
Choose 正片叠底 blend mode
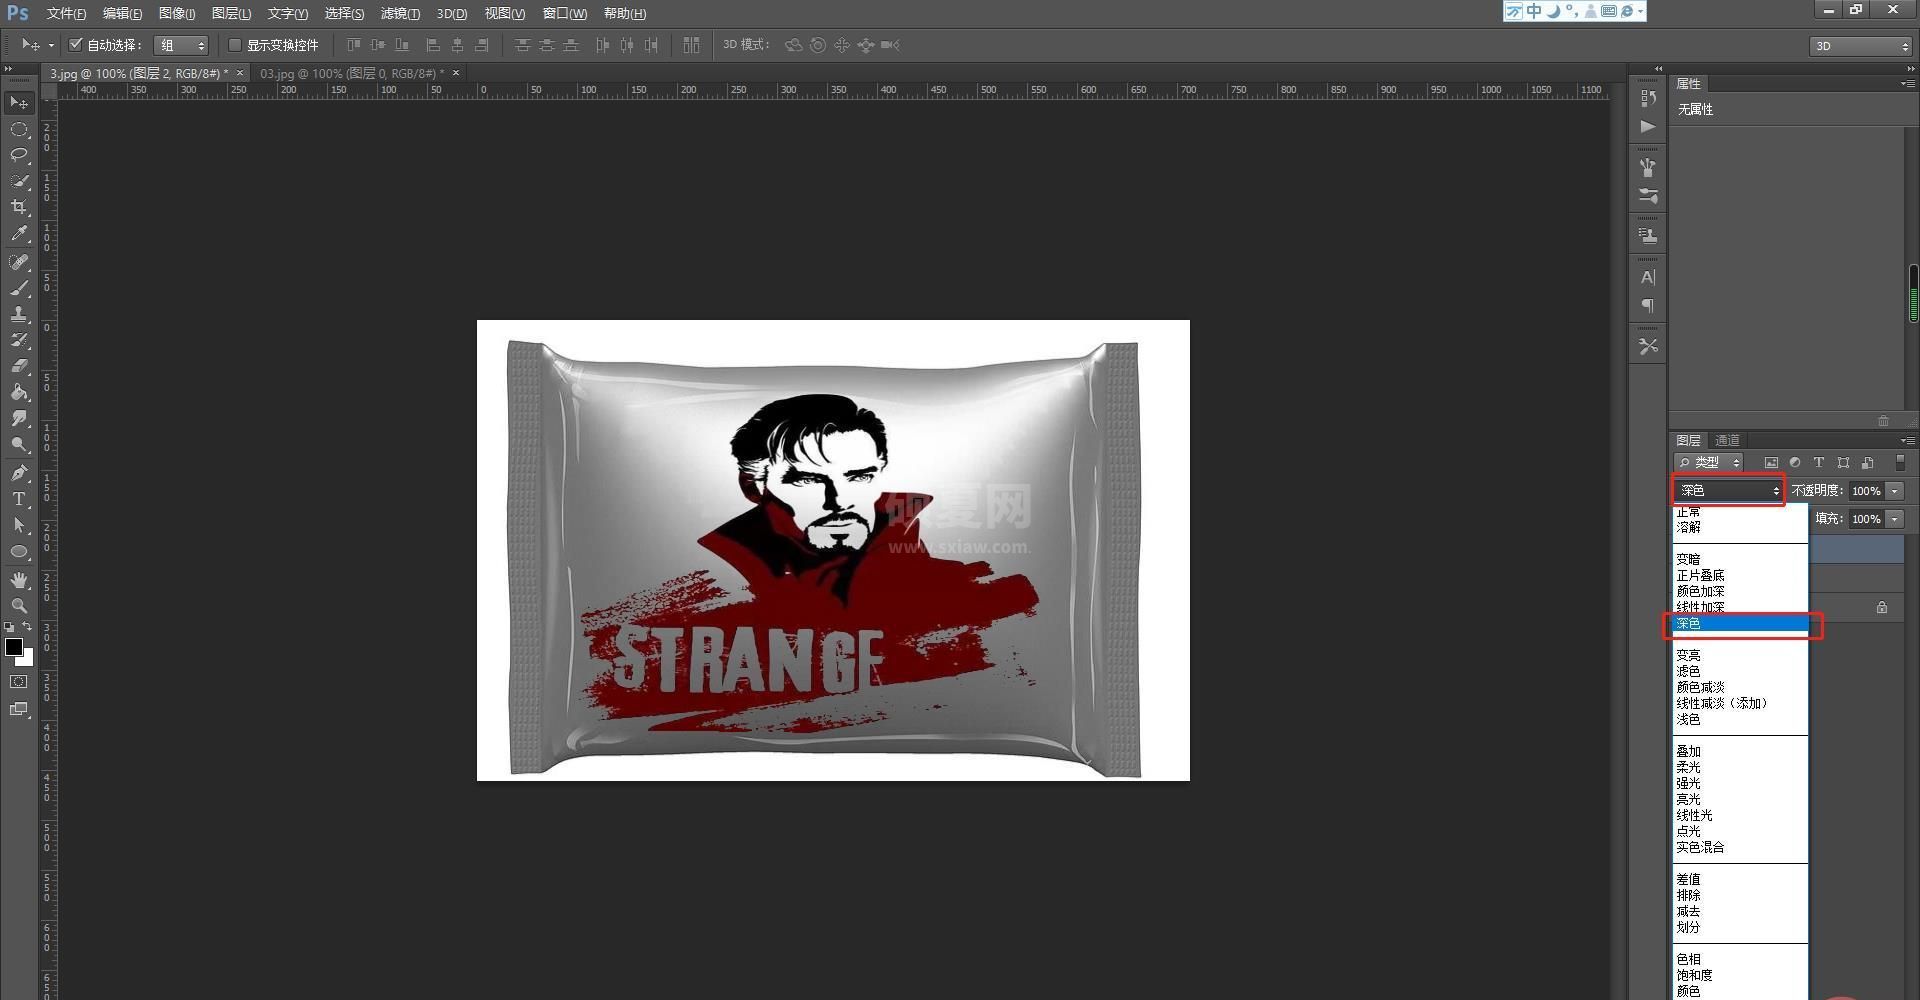(x=1740, y=575)
